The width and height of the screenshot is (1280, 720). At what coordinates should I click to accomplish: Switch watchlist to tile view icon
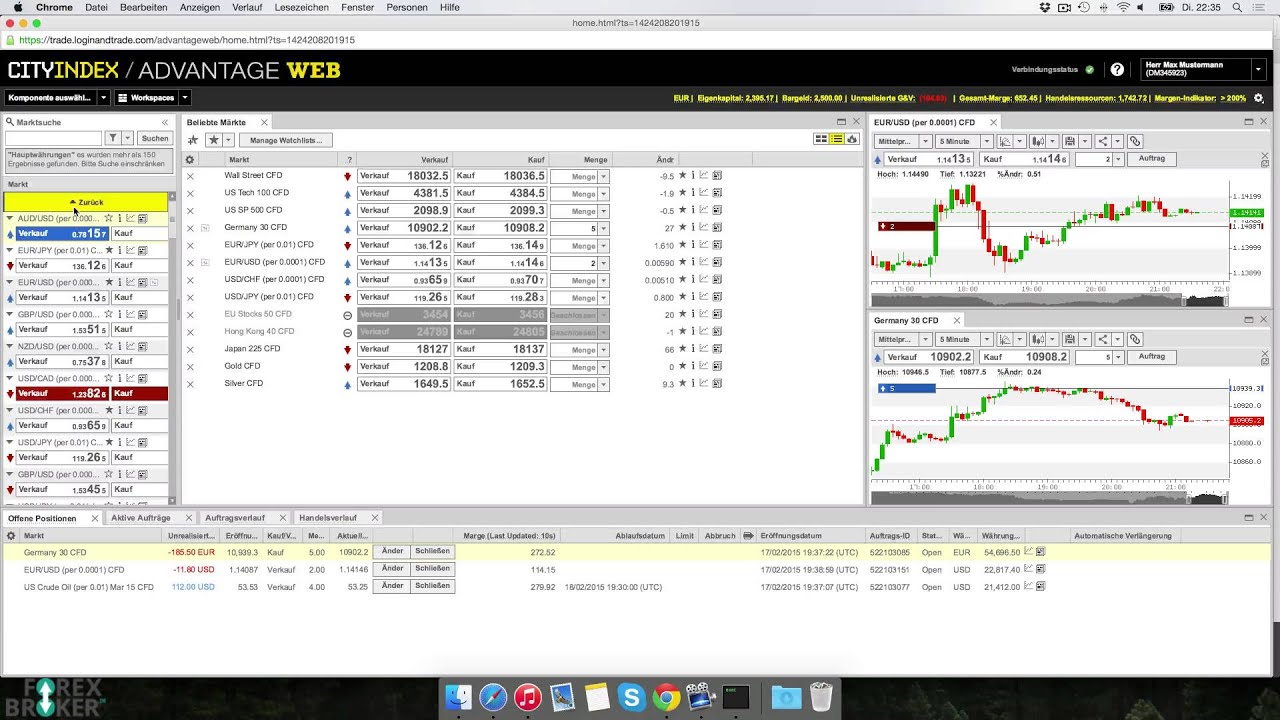point(821,139)
